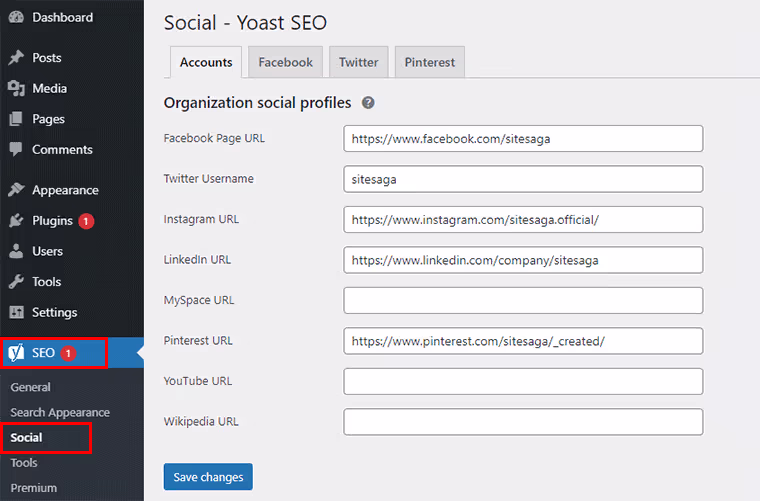Click the Dashboard gauge icon
The image size is (760, 501).
(16, 17)
